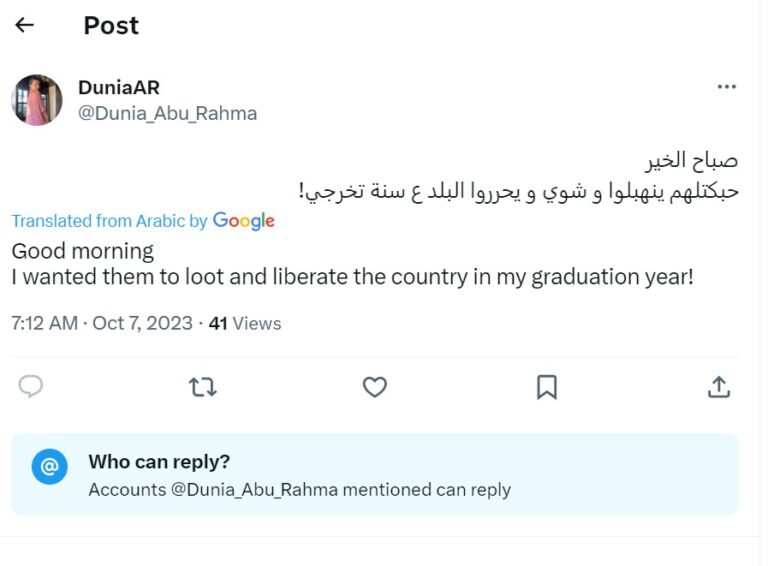Click the "Who can reply?" heading
768x566 pixels.
[159, 462]
